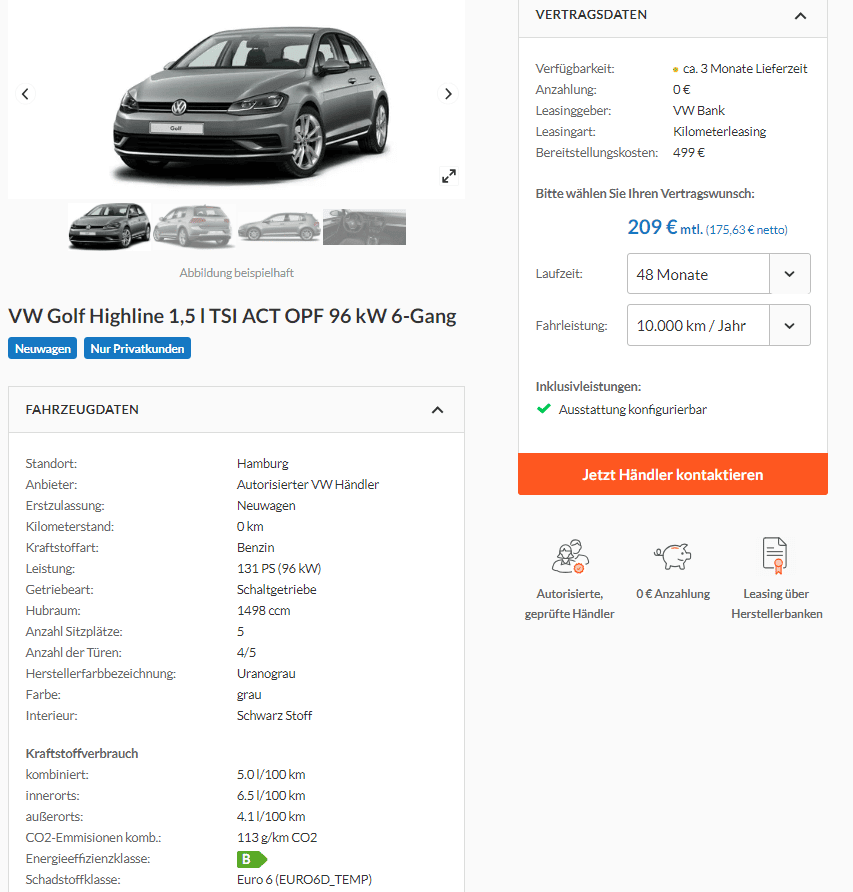The image size is (853, 892).
Task: Select the rear view car thumbnail
Action: pos(194,227)
